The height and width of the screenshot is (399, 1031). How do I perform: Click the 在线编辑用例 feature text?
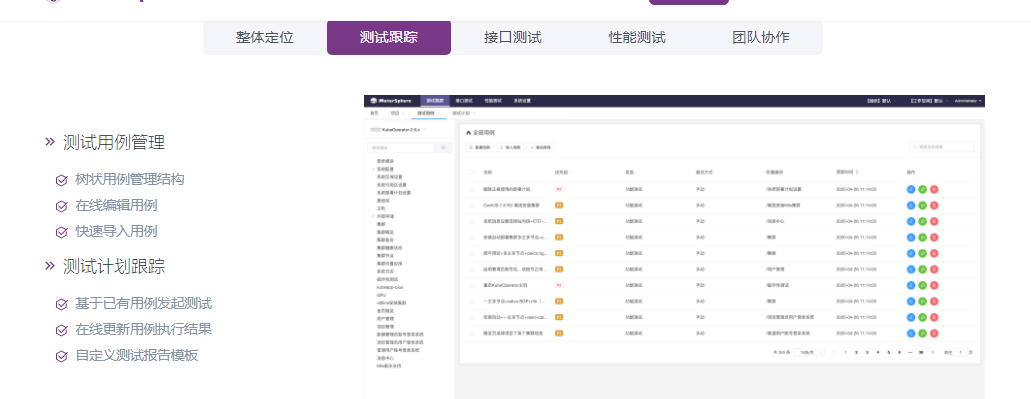pos(116,206)
